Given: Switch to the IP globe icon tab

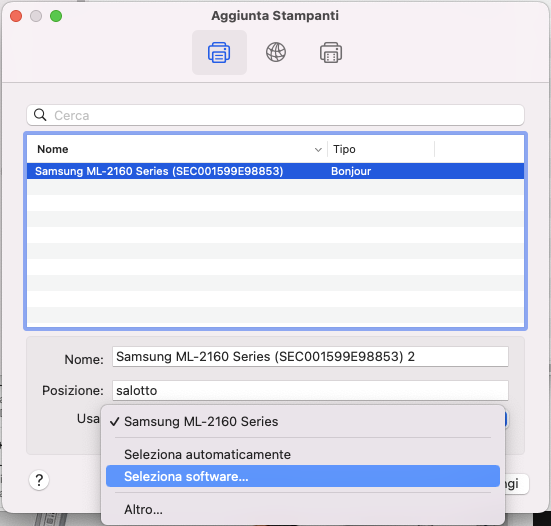Looking at the screenshot, I should [x=276, y=52].
